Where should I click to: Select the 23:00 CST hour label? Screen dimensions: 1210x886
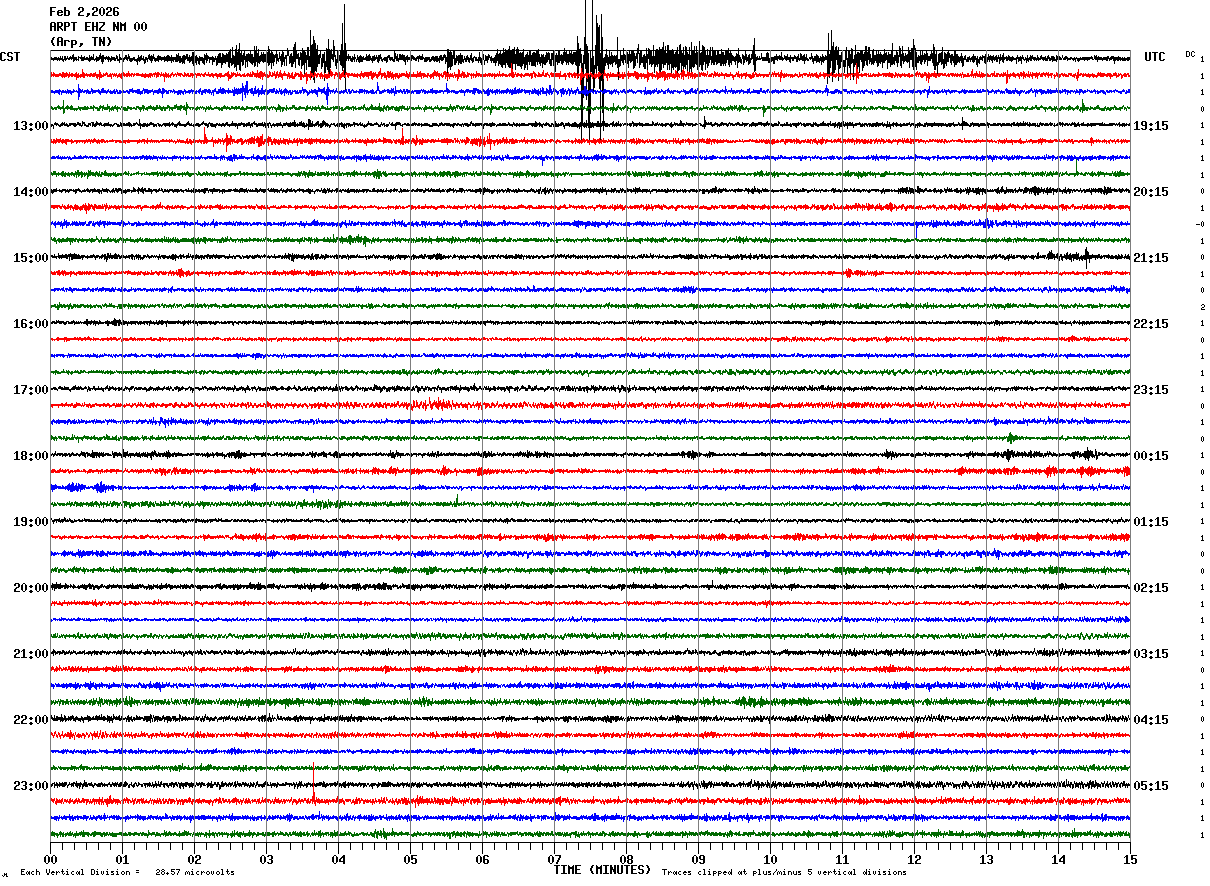pyautogui.click(x=31, y=786)
